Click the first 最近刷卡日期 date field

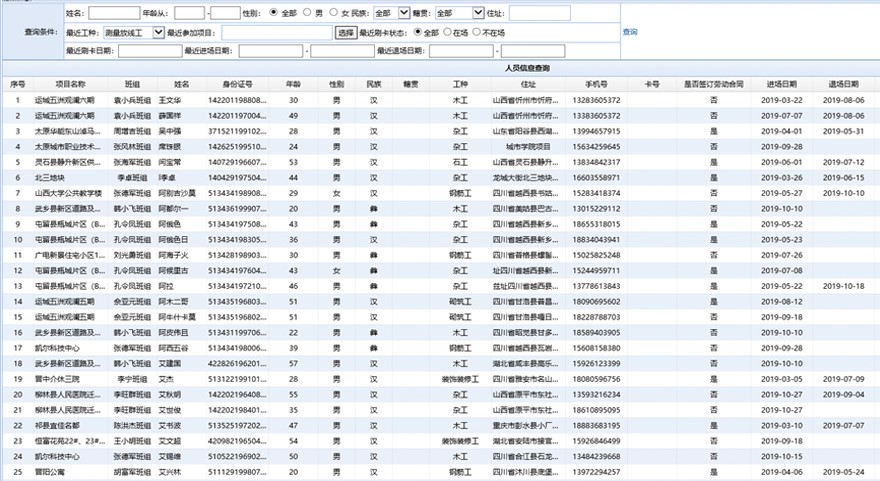coord(146,51)
